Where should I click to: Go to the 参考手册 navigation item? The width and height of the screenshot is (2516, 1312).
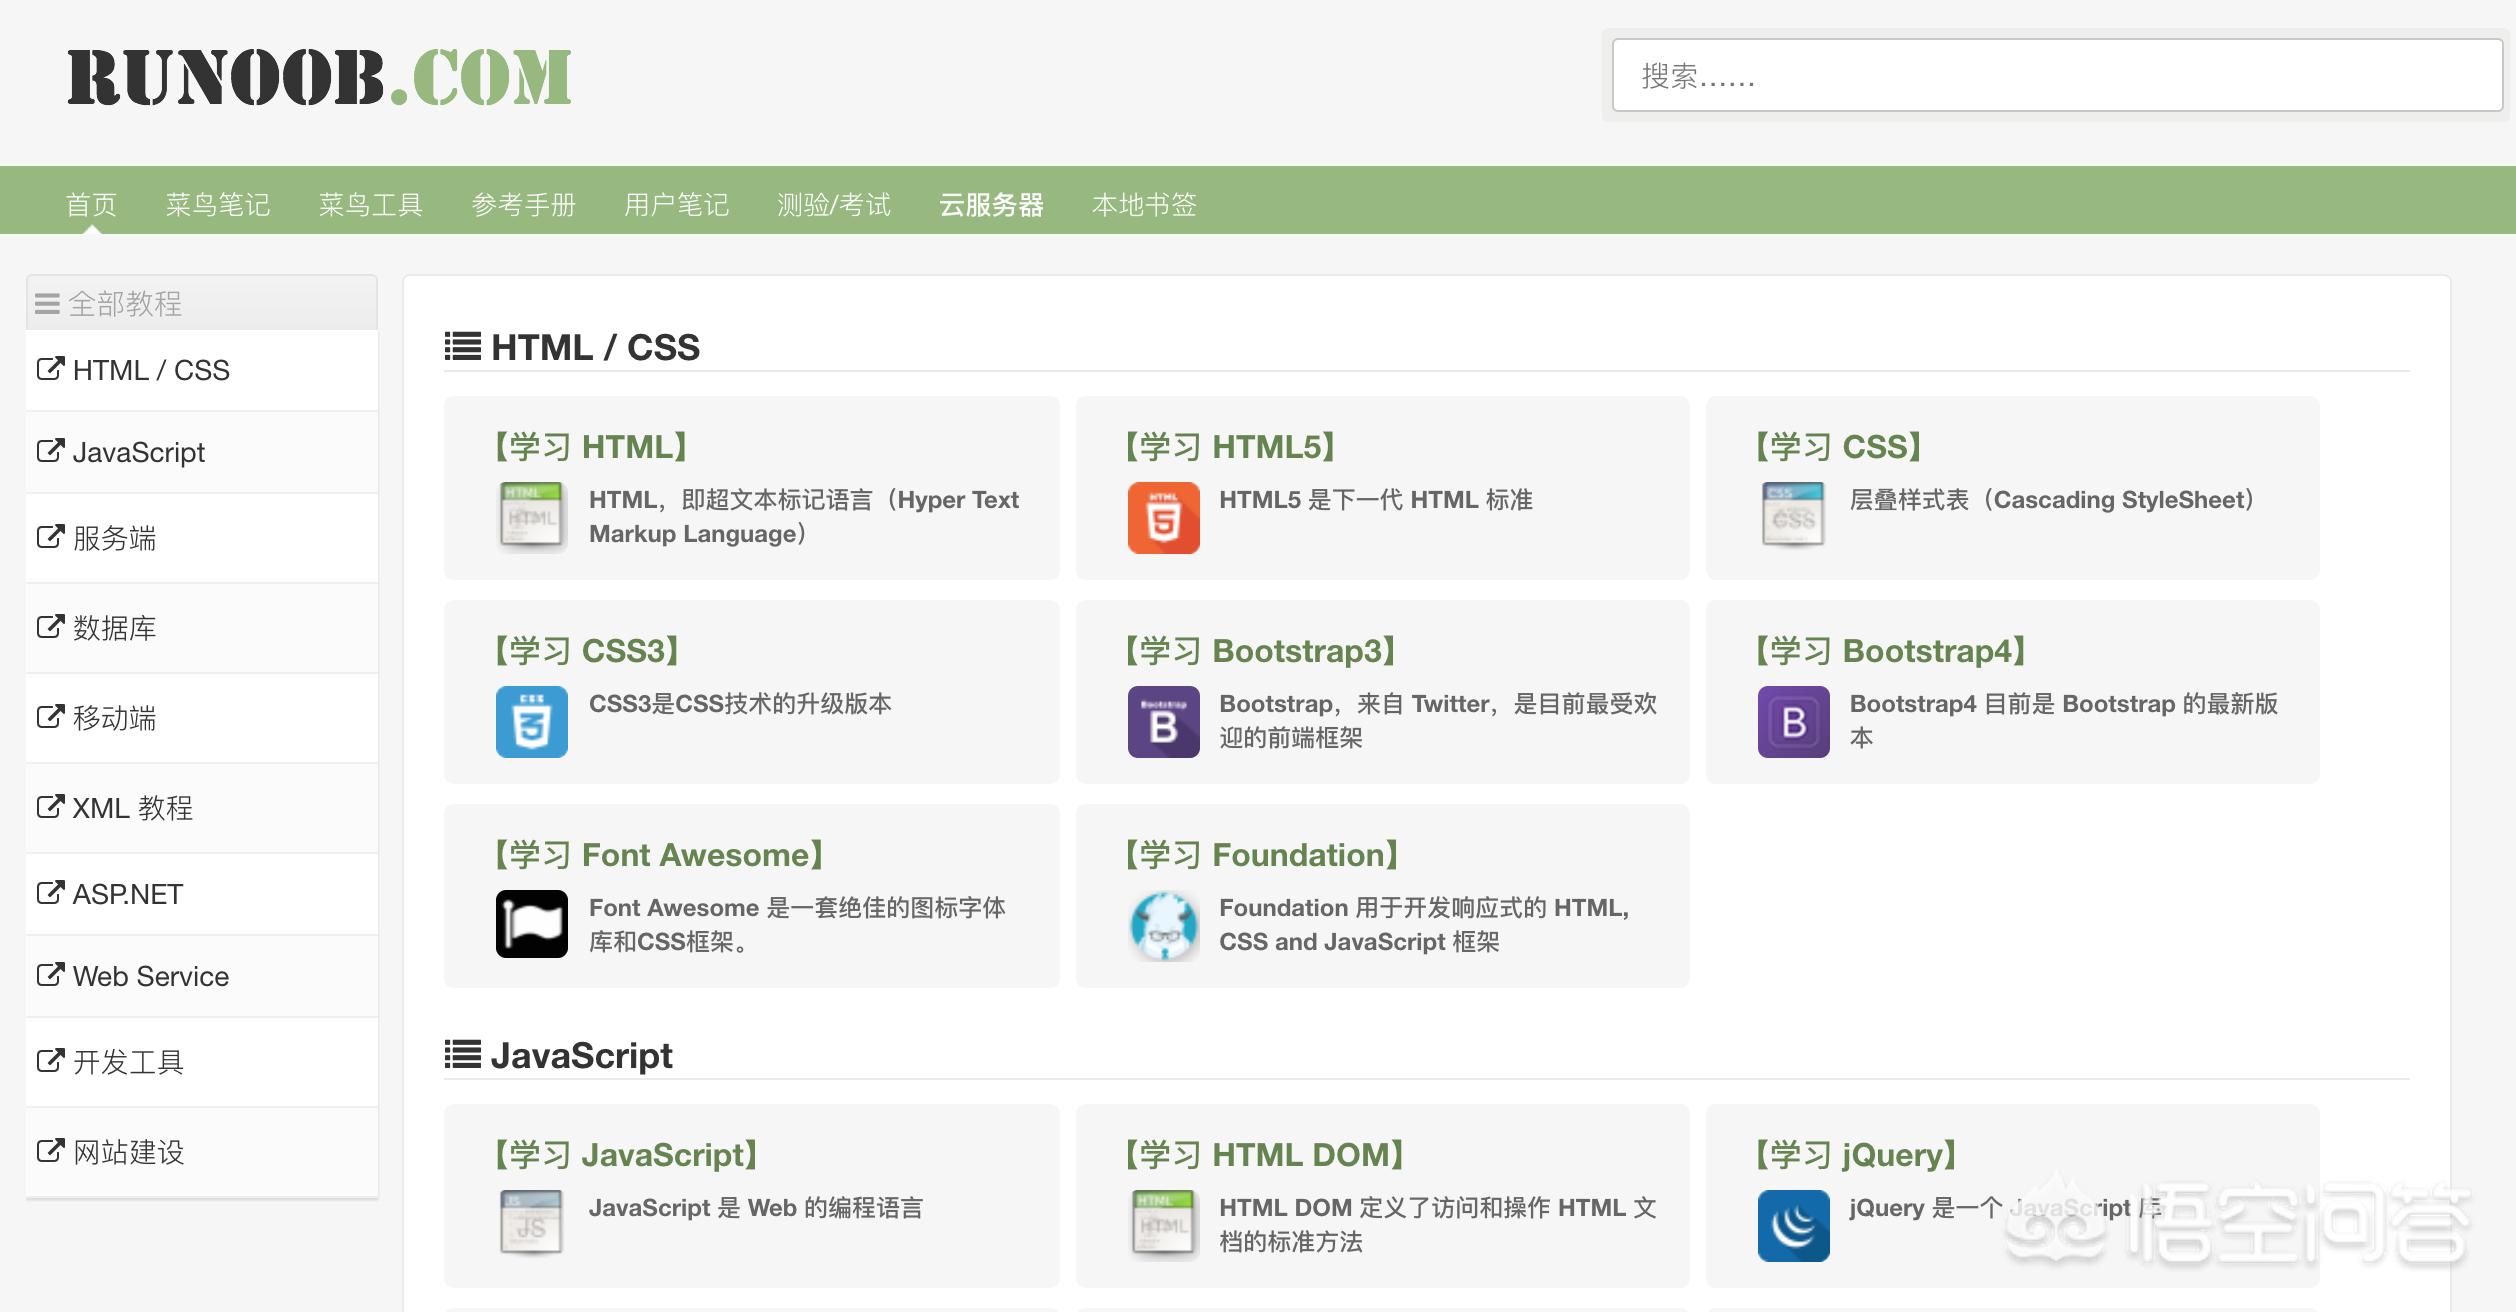point(523,205)
